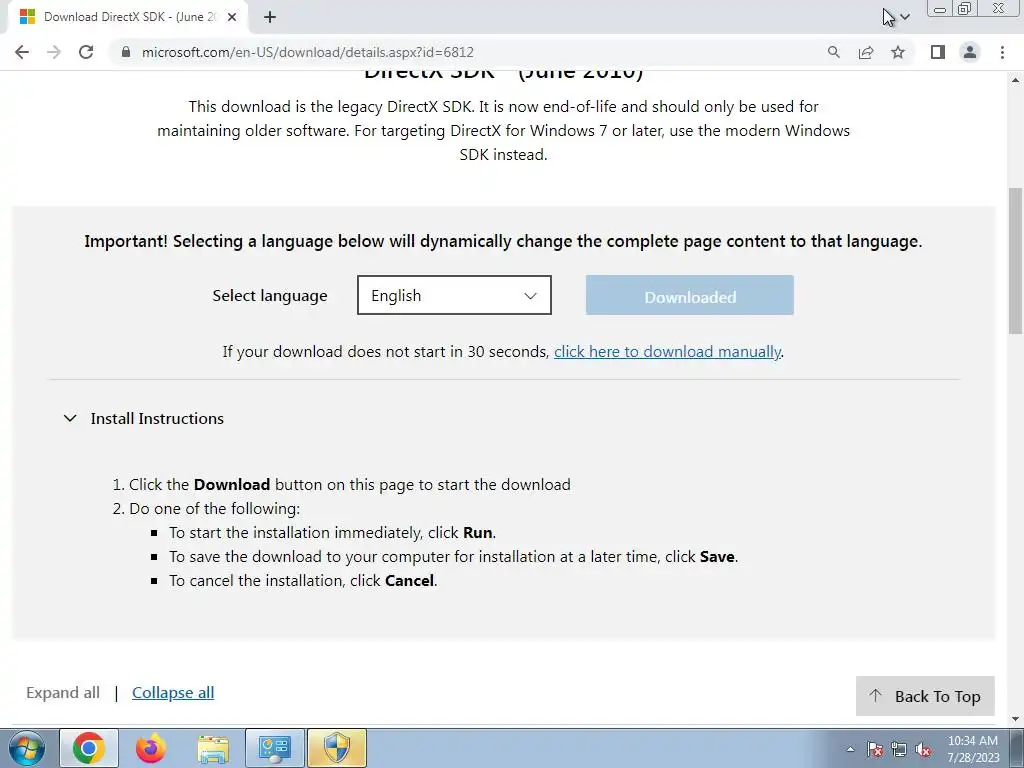The width and height of the screenshot is (1024, 768).
Task: Open the tab search chevron
Action: 904,17
